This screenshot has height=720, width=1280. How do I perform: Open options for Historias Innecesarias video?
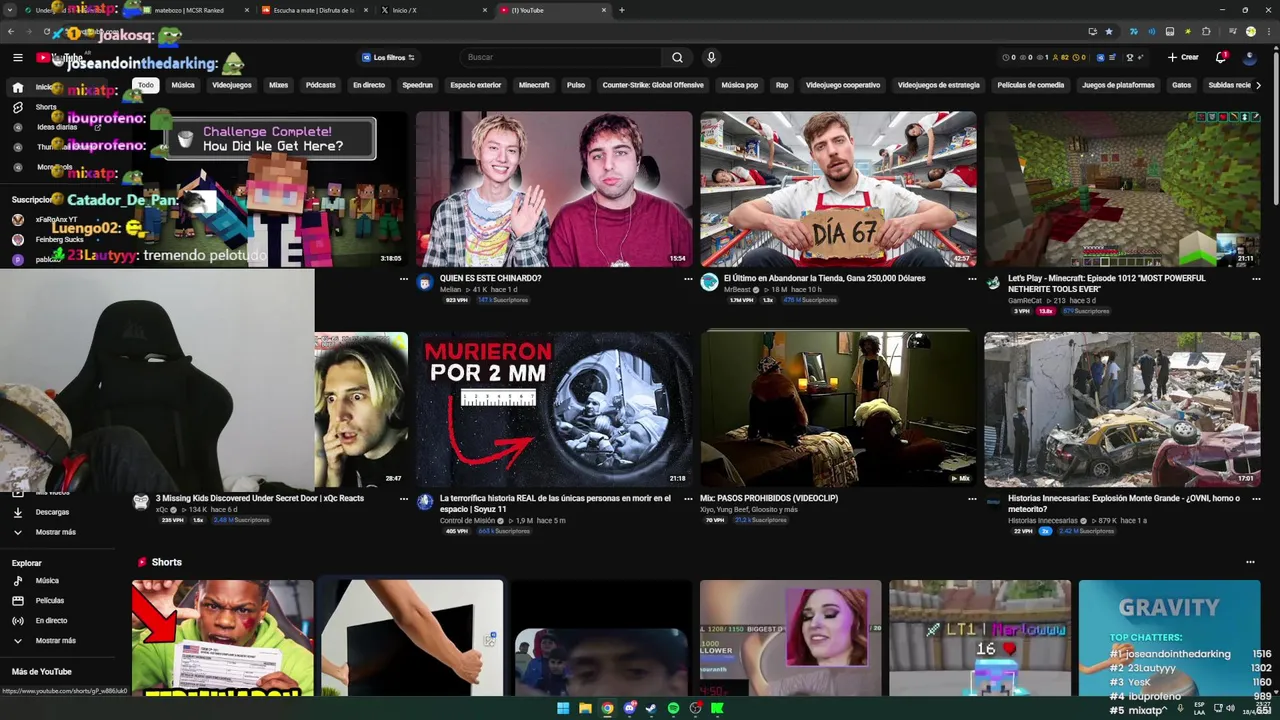click(x=1256, y=498)
